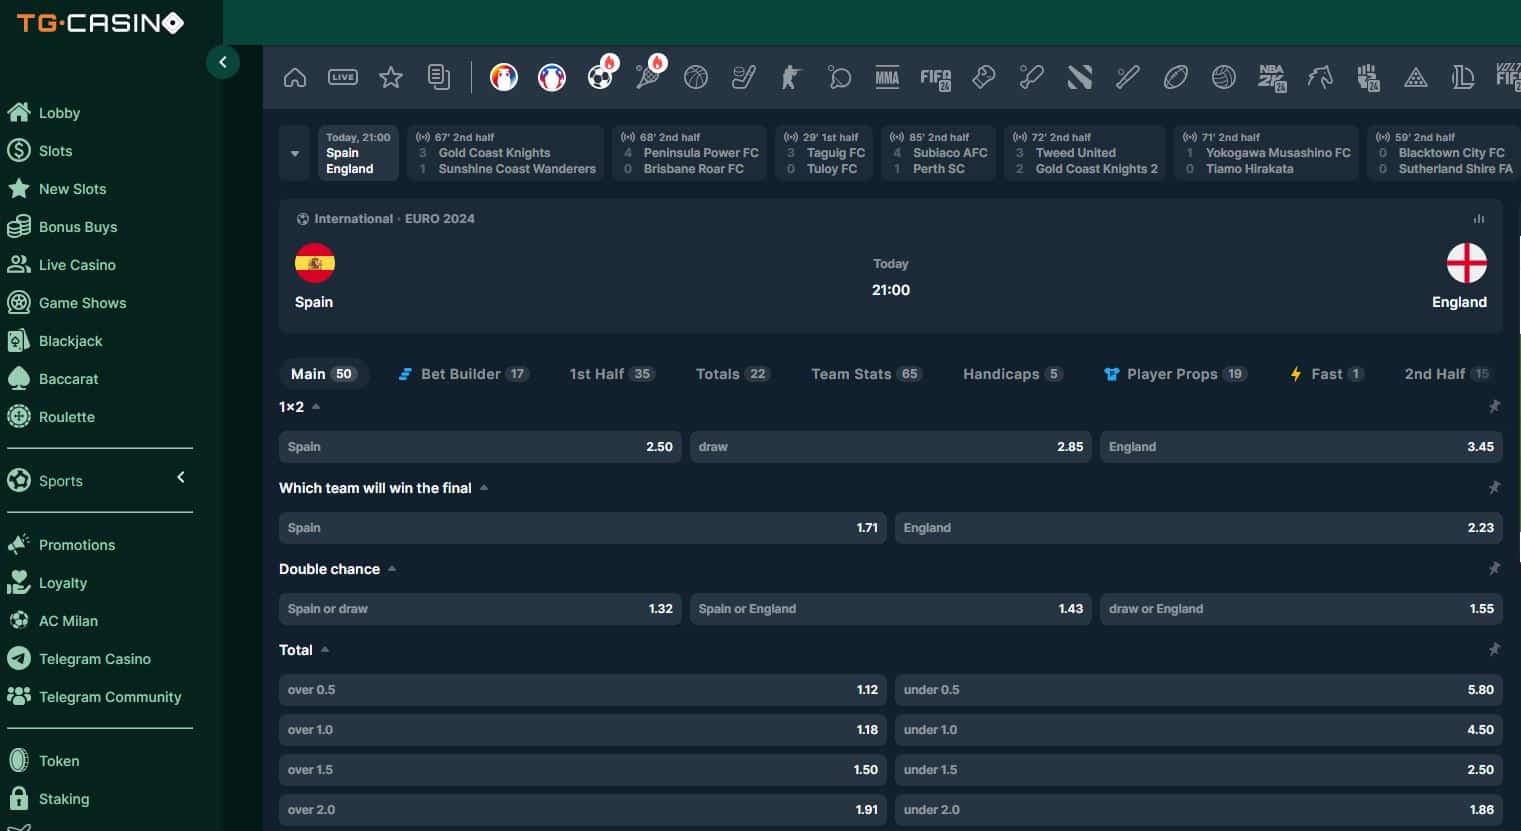Open match statistics chart icon

(x=1479, y=219)
